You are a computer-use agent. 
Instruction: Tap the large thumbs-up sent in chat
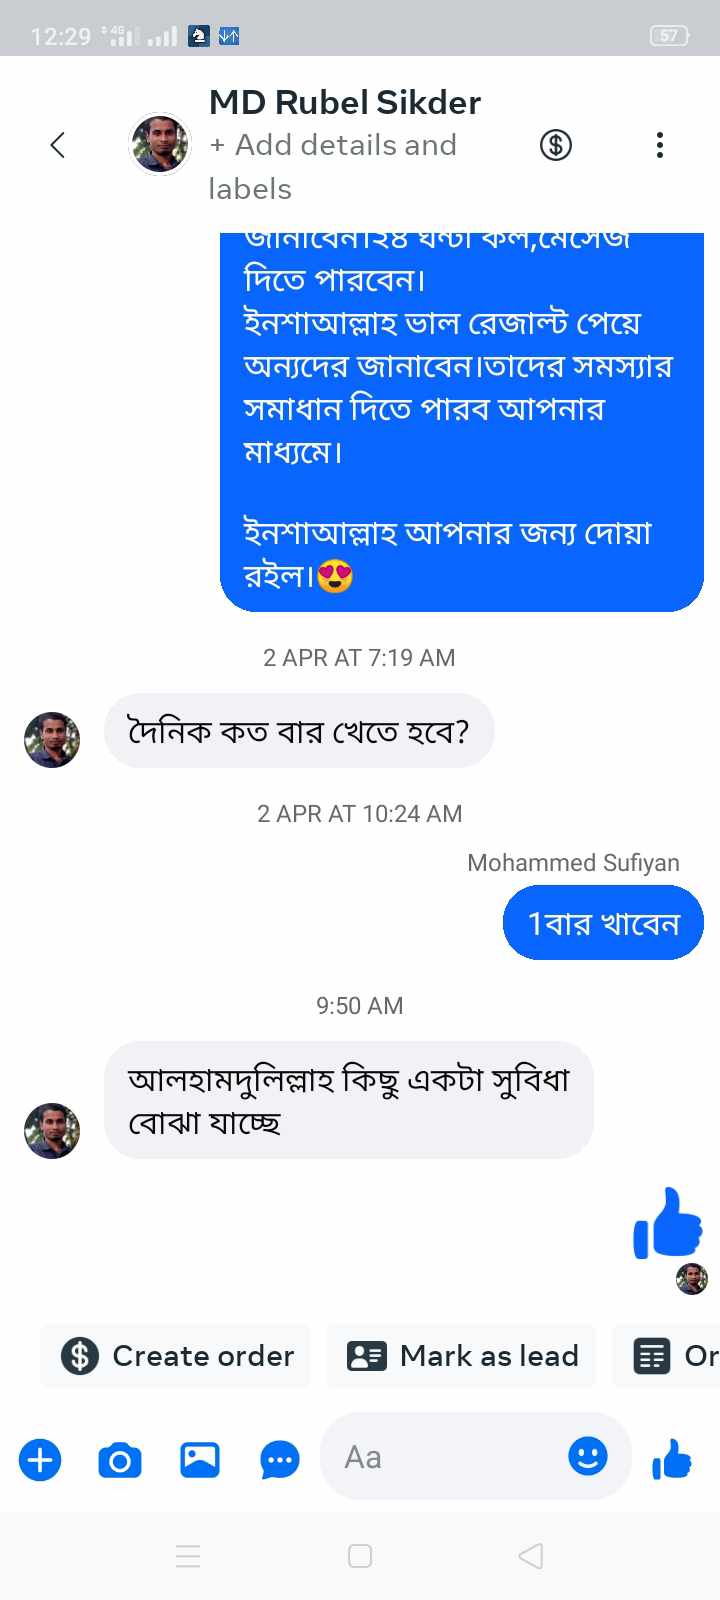[668, 1224]
